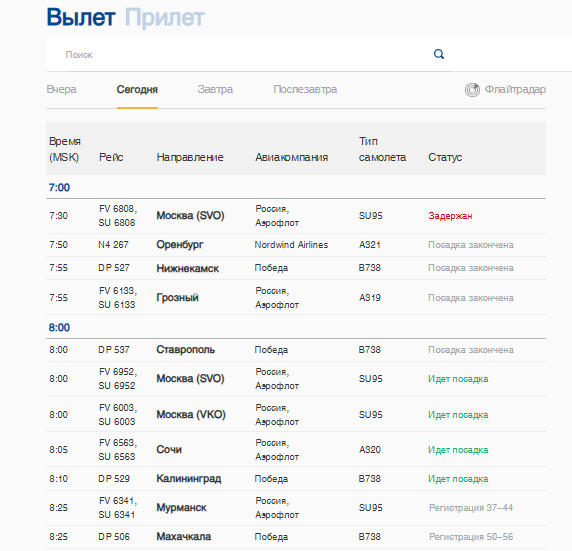Viewport: 572px width, 551px height.
Task: Select the Махачкала flight DP 506
Action: tap(296, 537)
